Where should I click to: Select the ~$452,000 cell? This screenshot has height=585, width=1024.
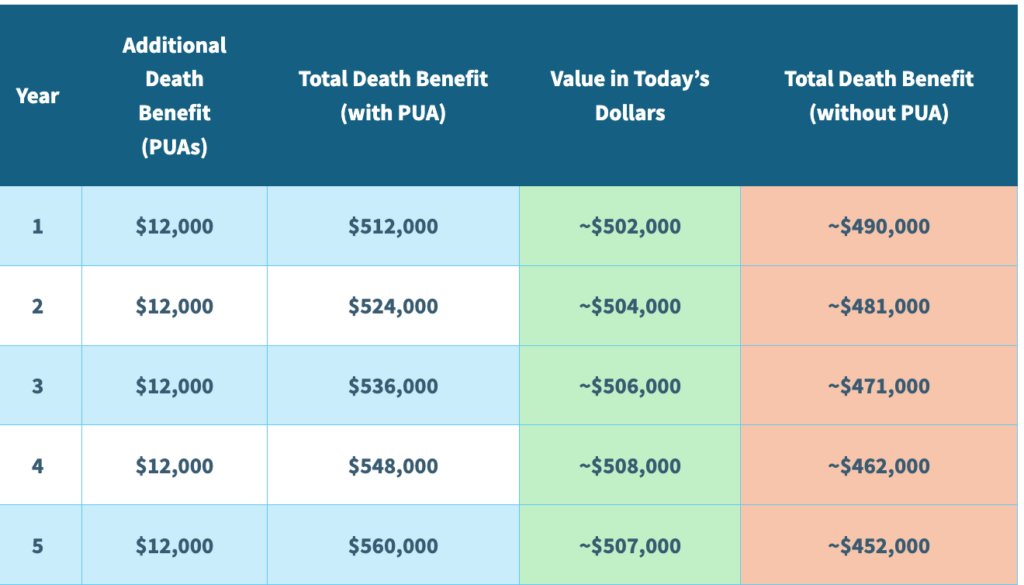click(879, 546)
